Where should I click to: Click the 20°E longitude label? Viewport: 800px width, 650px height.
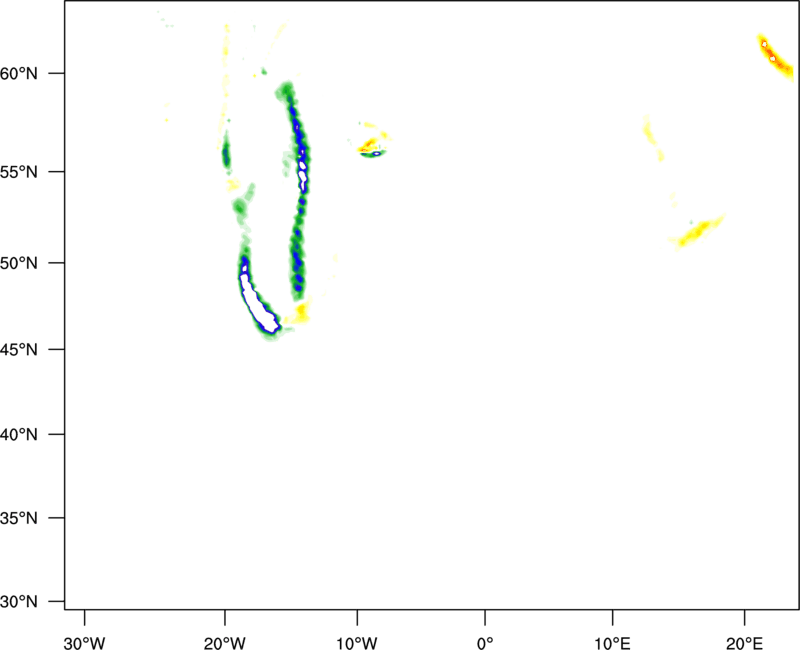[744, 643]
